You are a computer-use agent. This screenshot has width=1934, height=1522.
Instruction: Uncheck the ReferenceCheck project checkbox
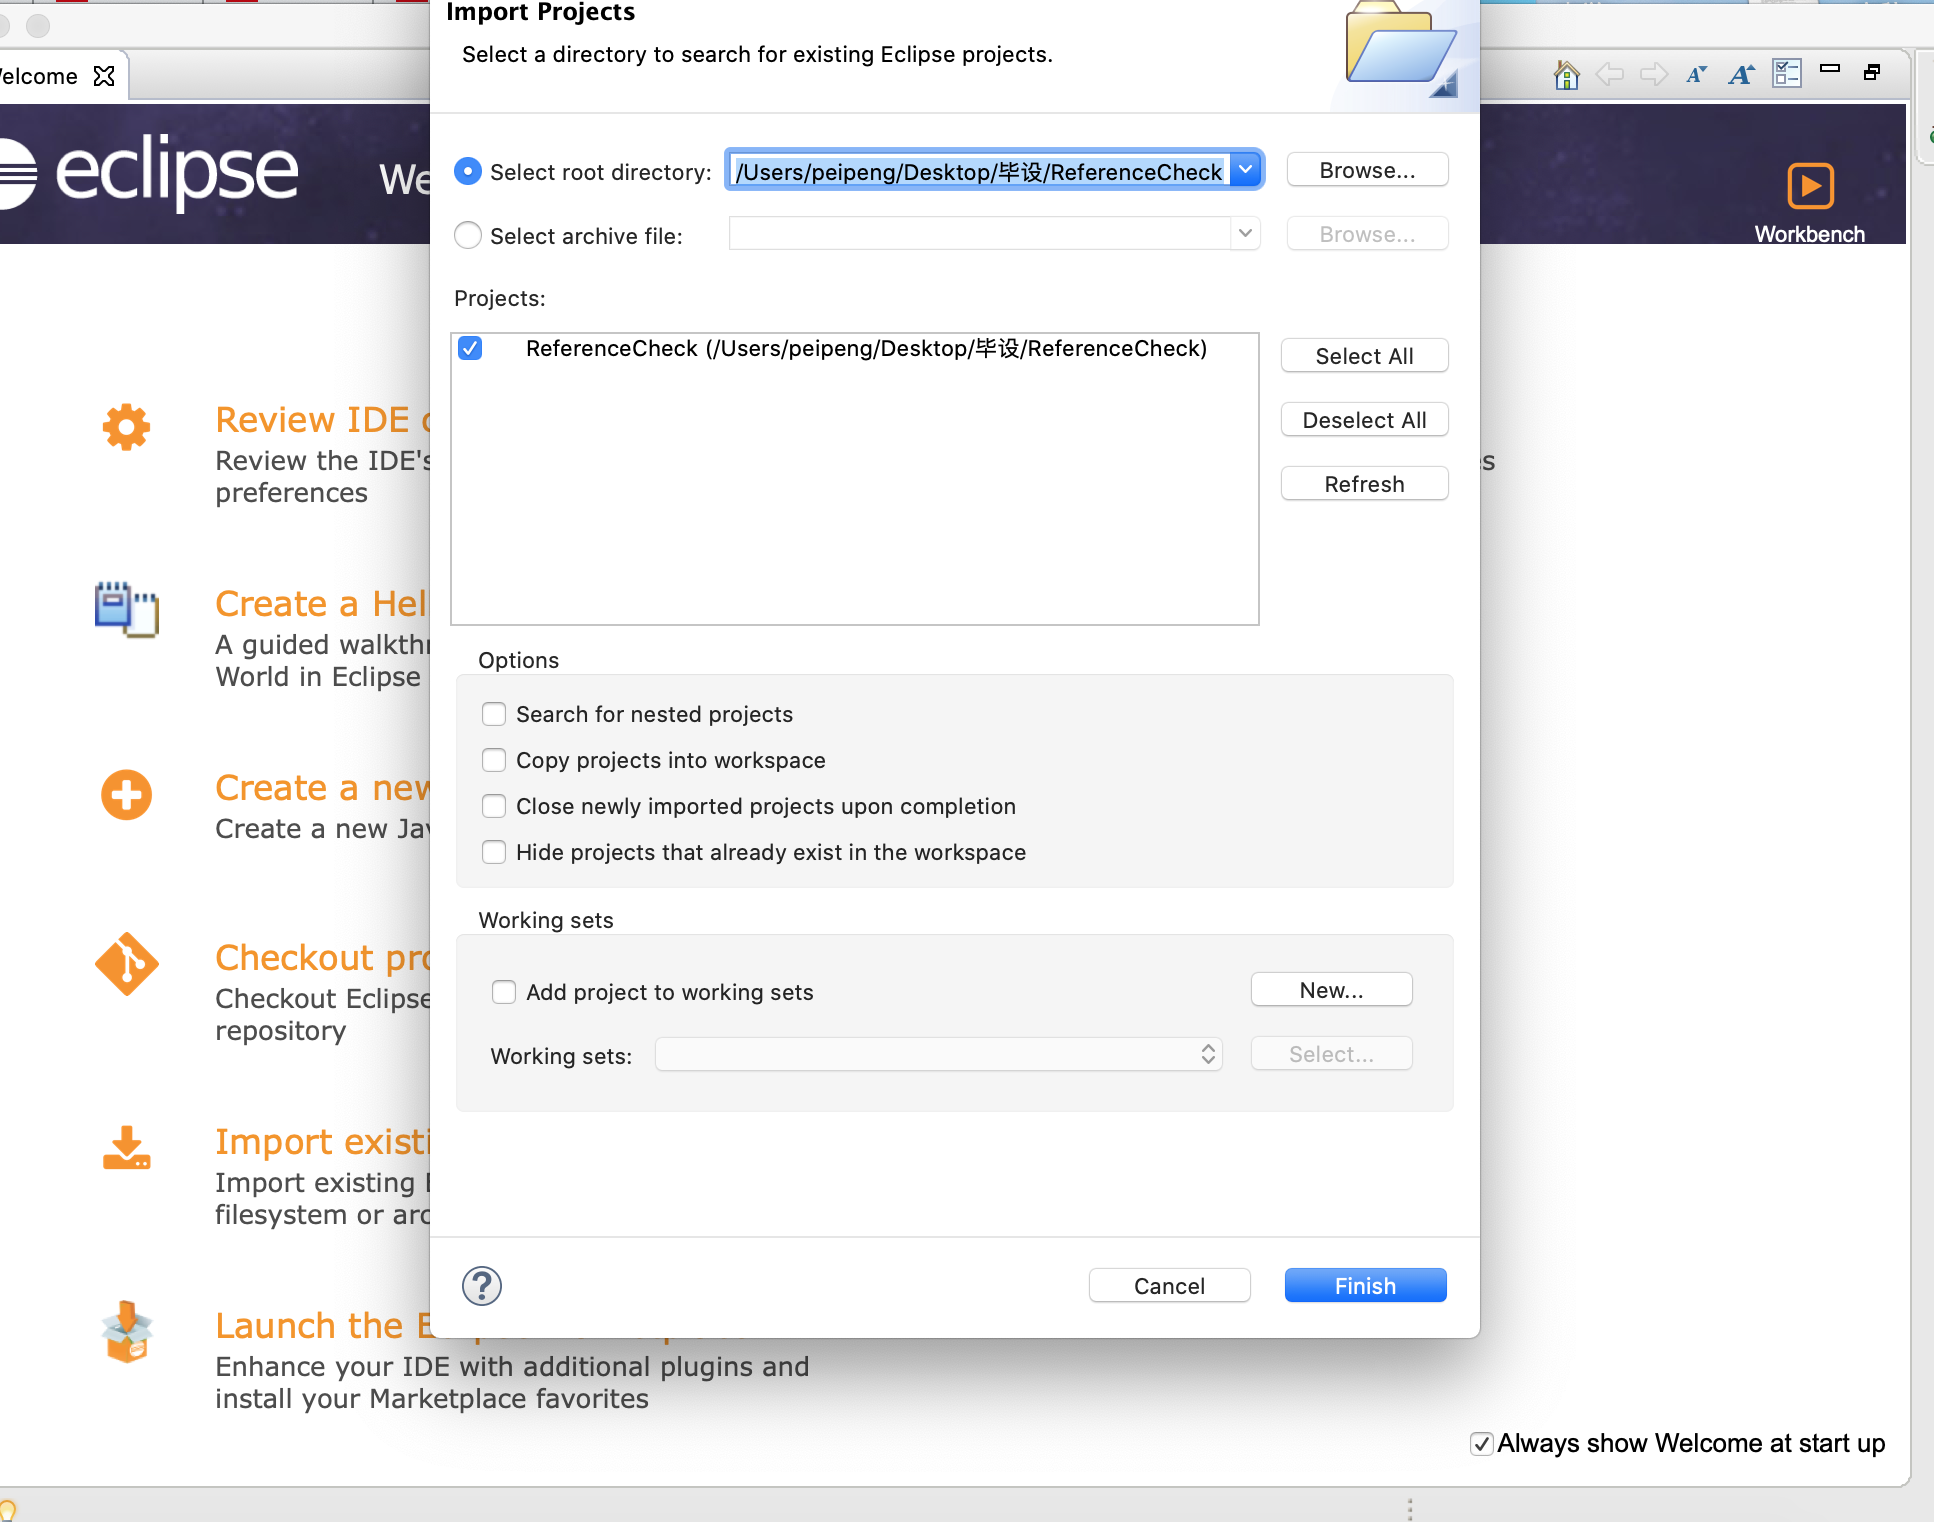click(470, 348)
